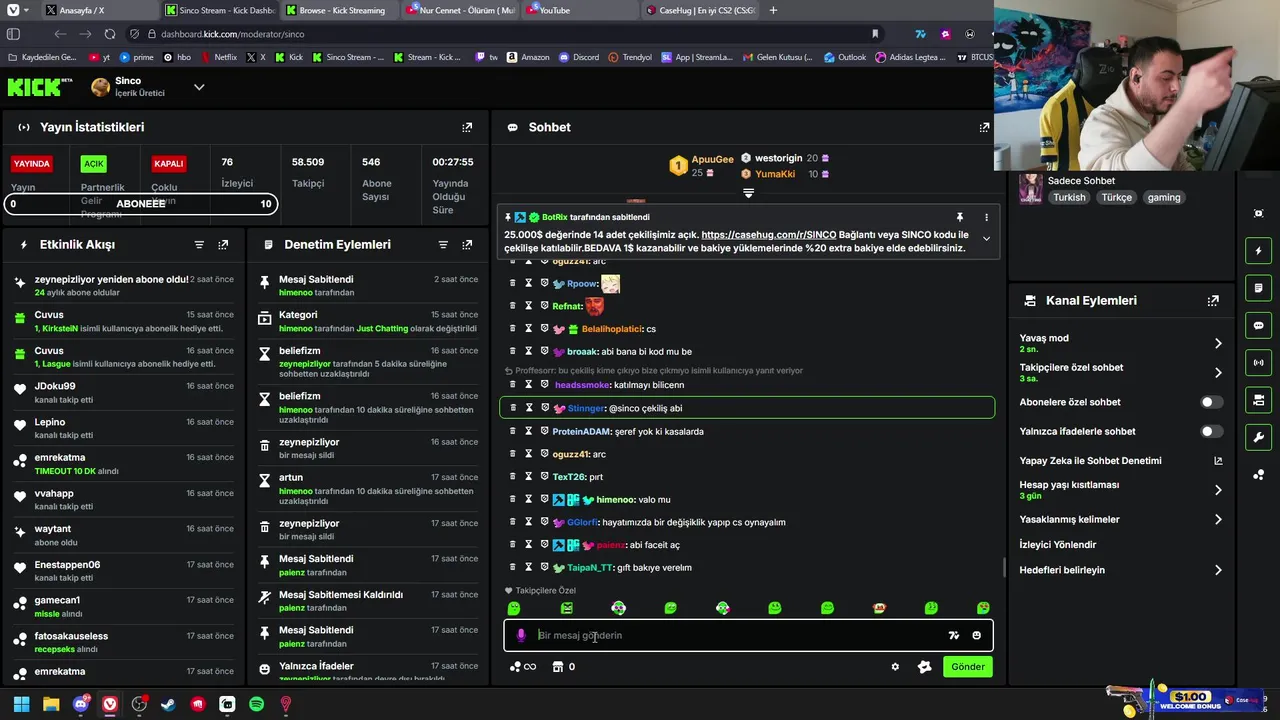Open Spotify from the taskbar

point(256,705)
